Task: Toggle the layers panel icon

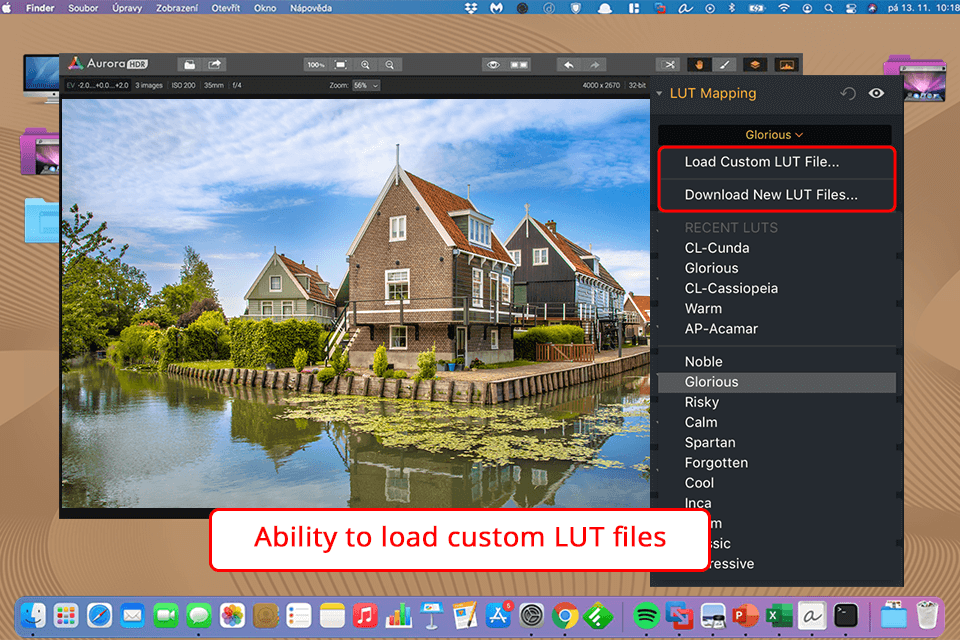Action: click(755, 64)
